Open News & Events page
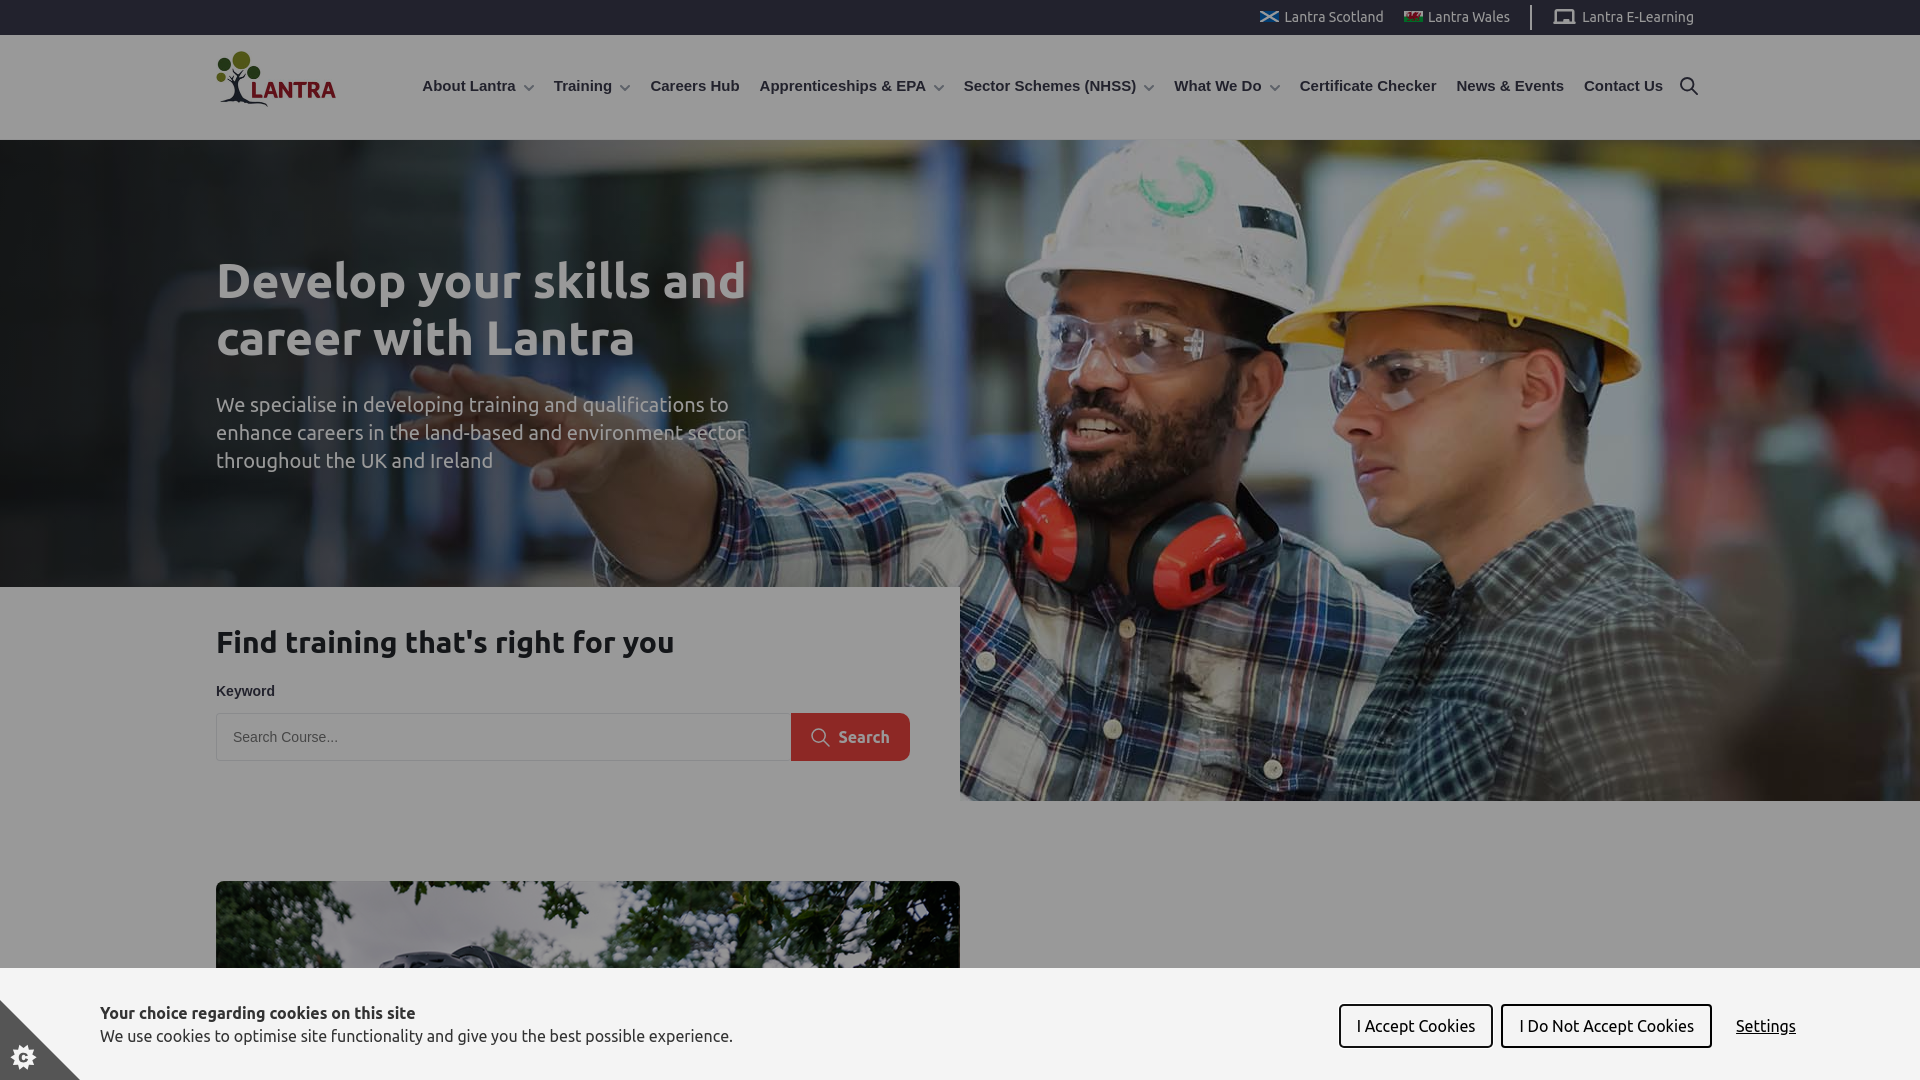This screenshot has width=1920, height=1080. pyautogui.click(x=1510, y=86)
